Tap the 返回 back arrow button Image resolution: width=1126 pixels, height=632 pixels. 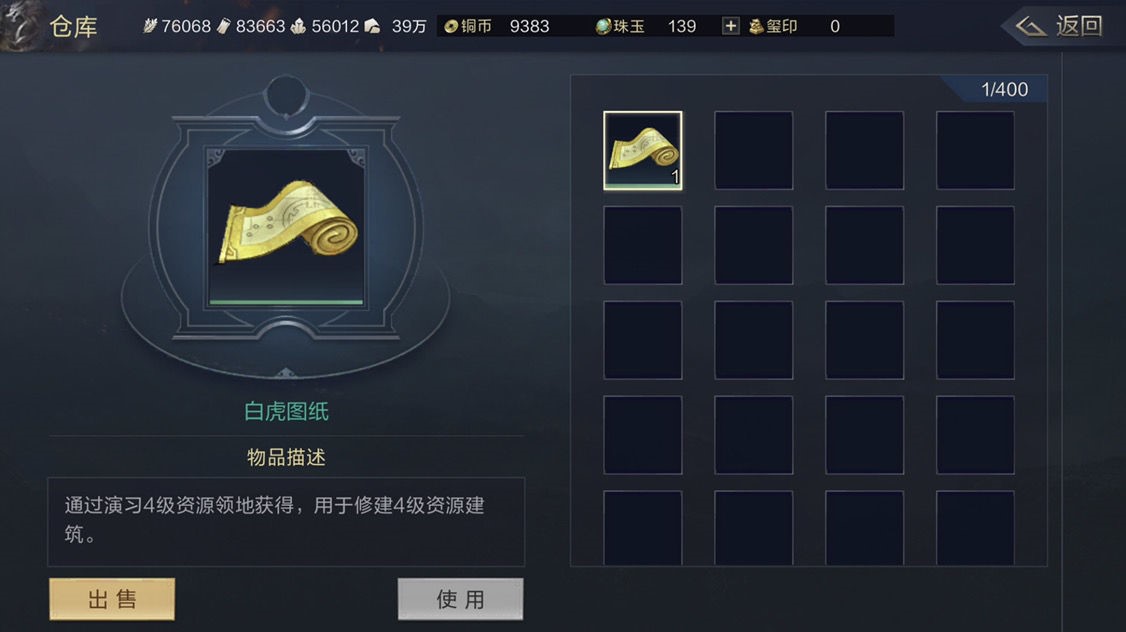click(1059, 27)
